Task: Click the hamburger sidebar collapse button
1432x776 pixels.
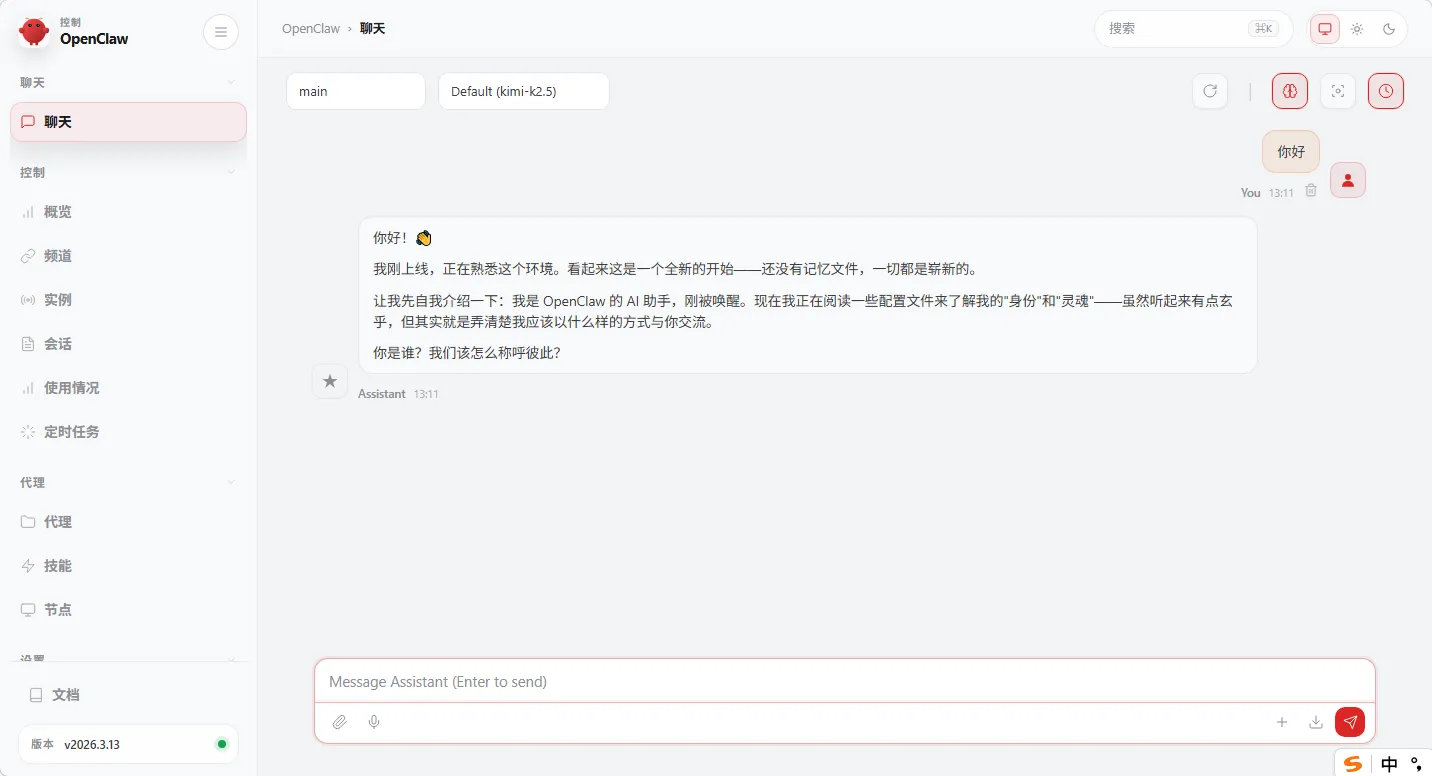Action: click(221, 32)
